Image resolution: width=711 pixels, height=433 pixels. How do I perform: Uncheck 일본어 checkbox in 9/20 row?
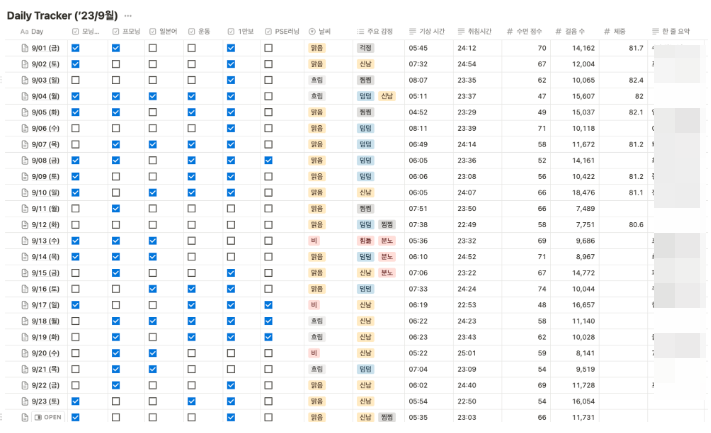coord(153,353)
